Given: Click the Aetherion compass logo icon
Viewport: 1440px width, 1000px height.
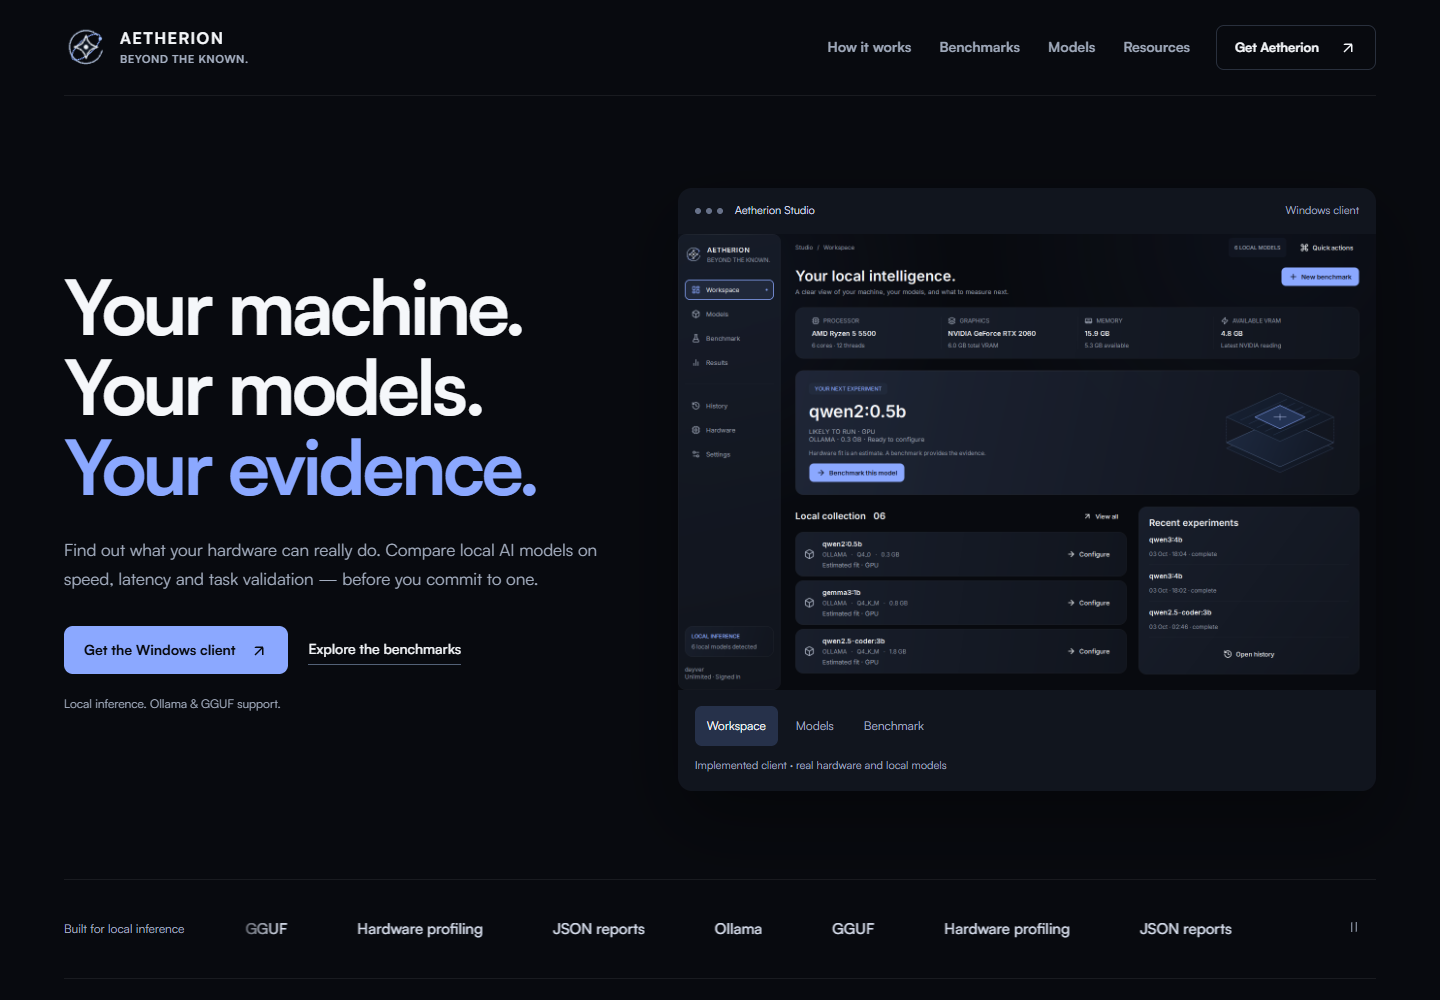Looking at the screenshot, I should [86, 47].
